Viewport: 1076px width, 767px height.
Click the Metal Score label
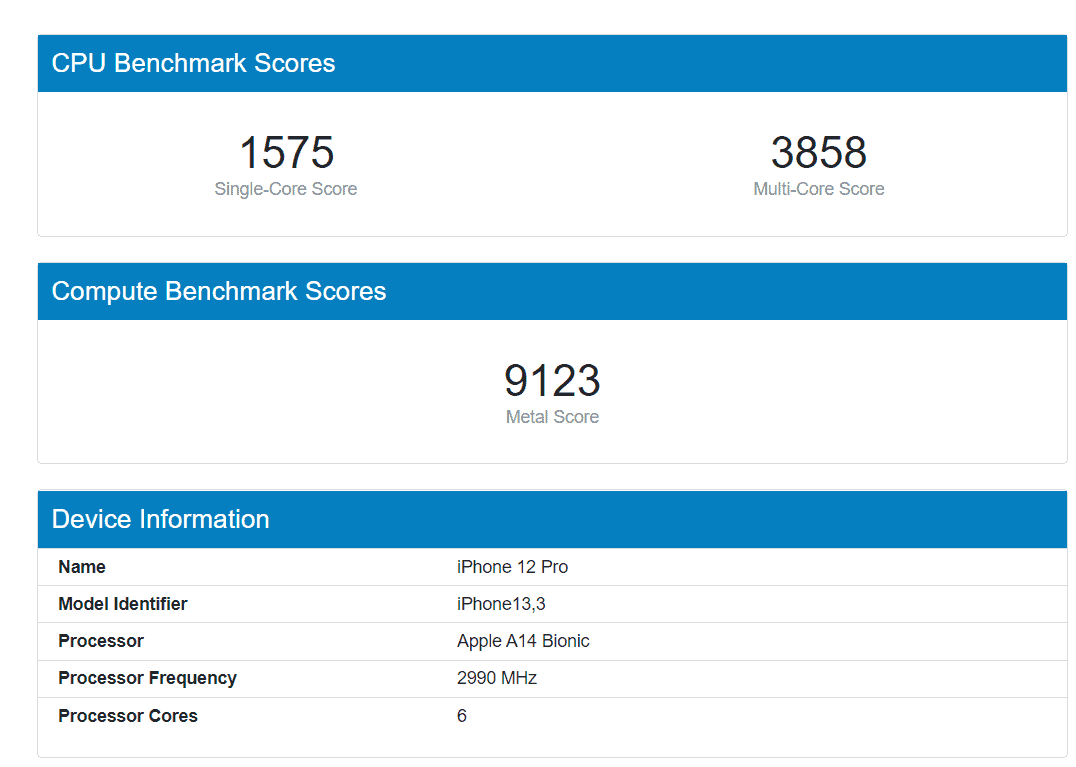coord(552,416)
